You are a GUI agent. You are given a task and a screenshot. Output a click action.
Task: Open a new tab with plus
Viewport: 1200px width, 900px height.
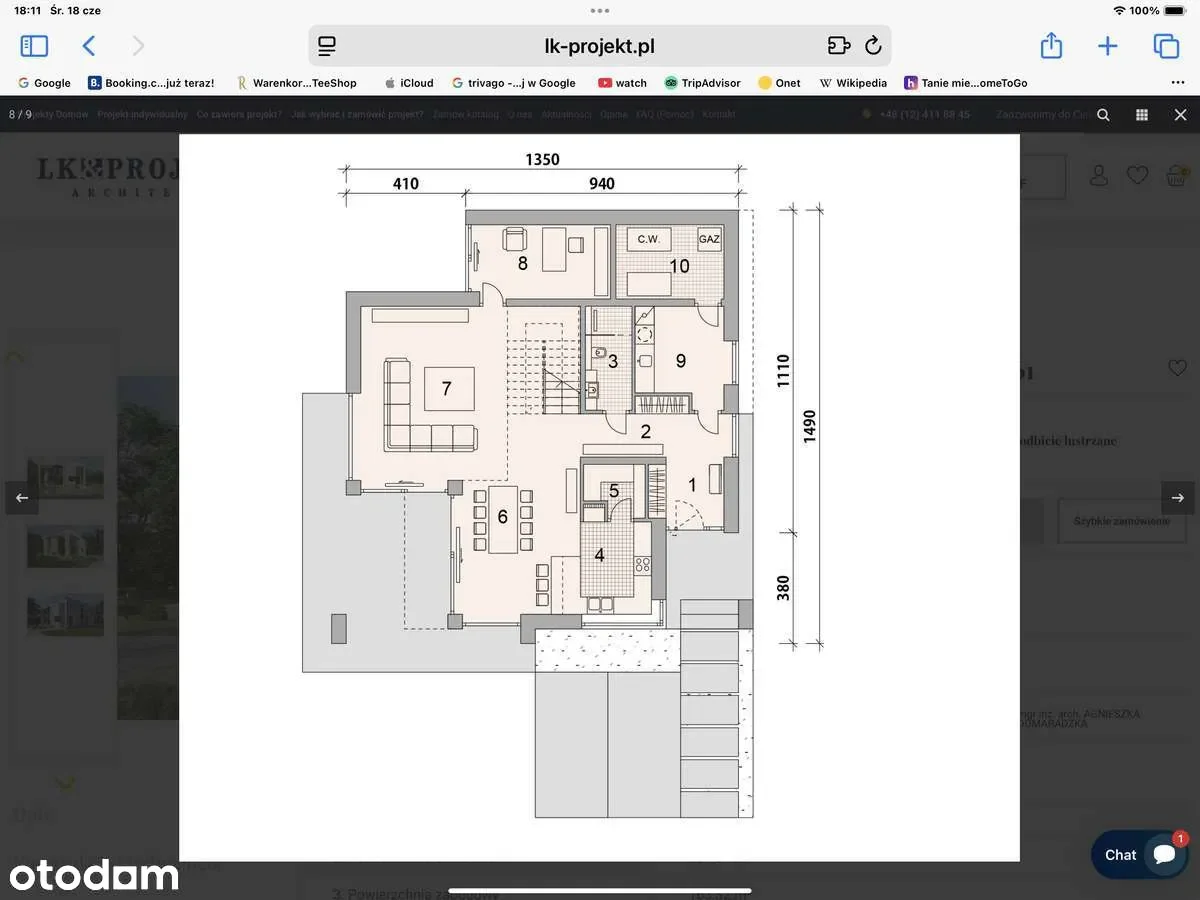1107,46
